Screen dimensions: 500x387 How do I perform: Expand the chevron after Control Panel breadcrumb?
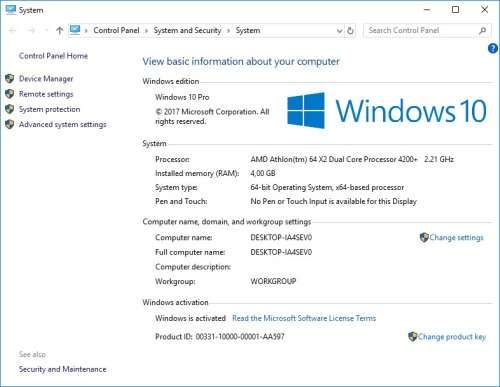pyautogui.click(x=146, y=31)
